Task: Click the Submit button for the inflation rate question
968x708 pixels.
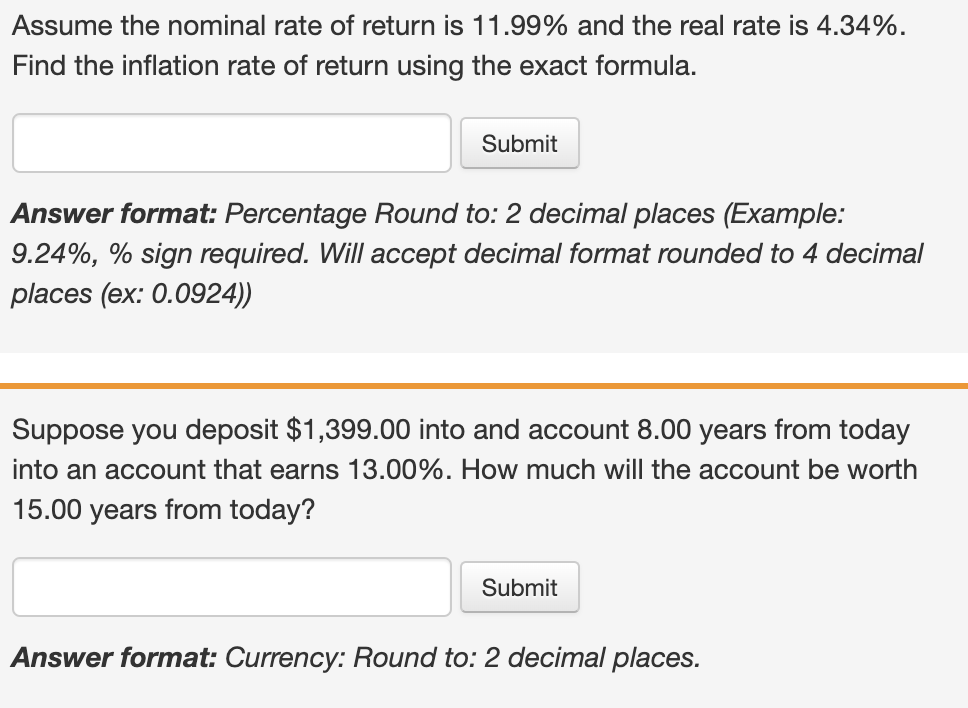Action: point(519,143)
